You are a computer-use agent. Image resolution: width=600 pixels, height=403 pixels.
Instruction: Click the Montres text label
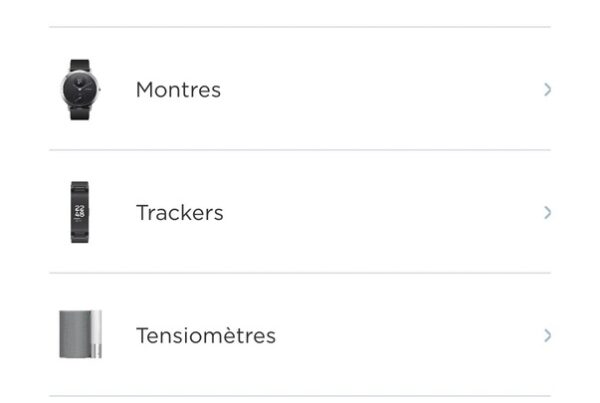click(178, 90)
